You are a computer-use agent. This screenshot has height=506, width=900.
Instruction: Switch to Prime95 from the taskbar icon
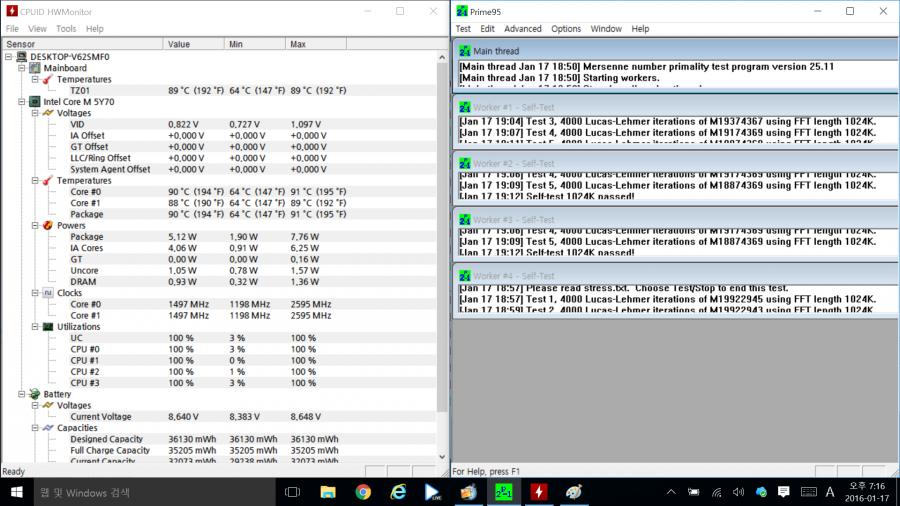(x=503, y=492)
